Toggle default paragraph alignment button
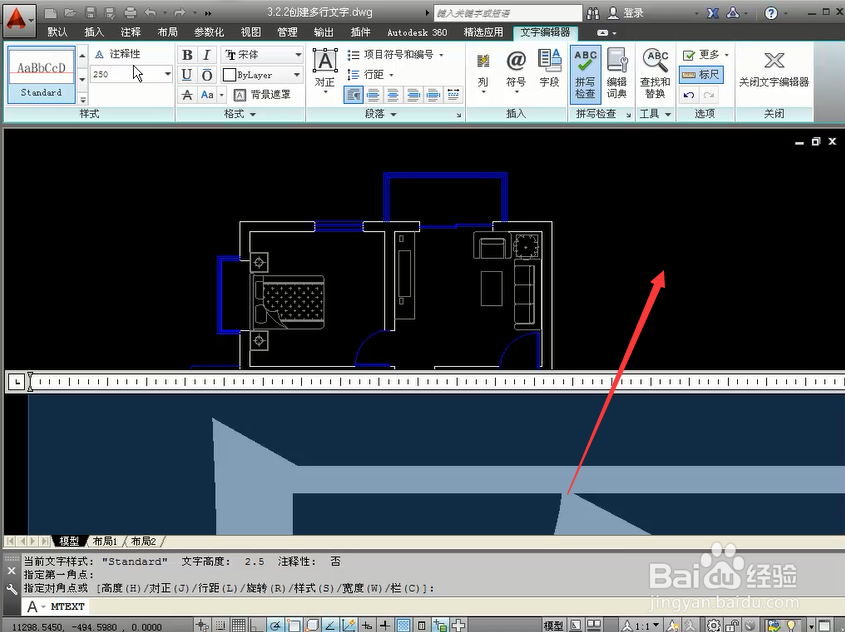The image size is (845, 632). tap(353, 95)
